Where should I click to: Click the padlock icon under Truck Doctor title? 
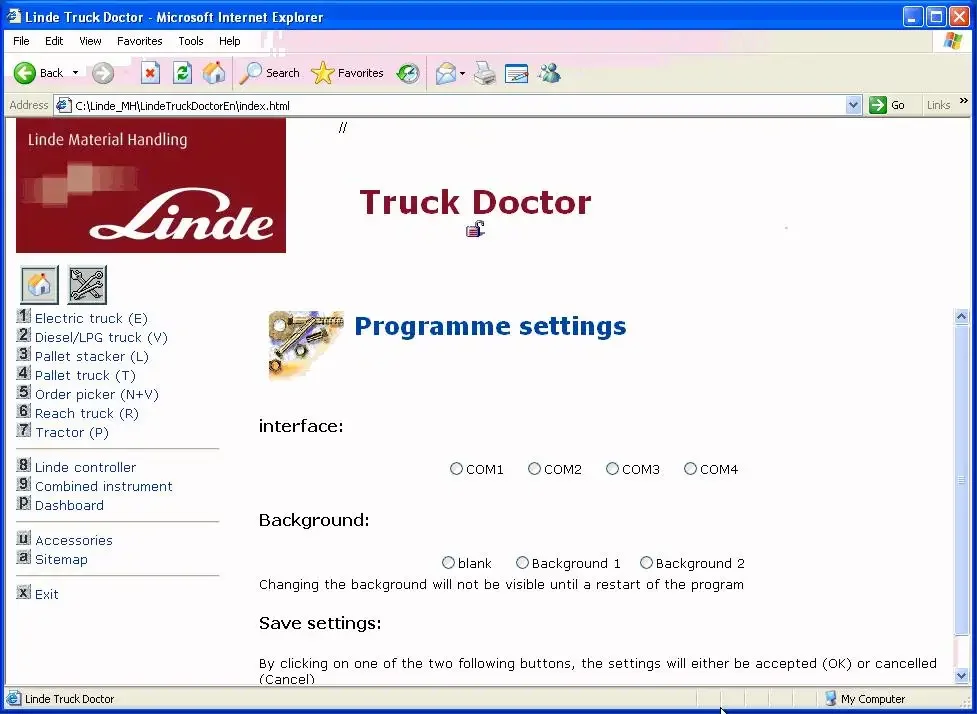point(475,229)
